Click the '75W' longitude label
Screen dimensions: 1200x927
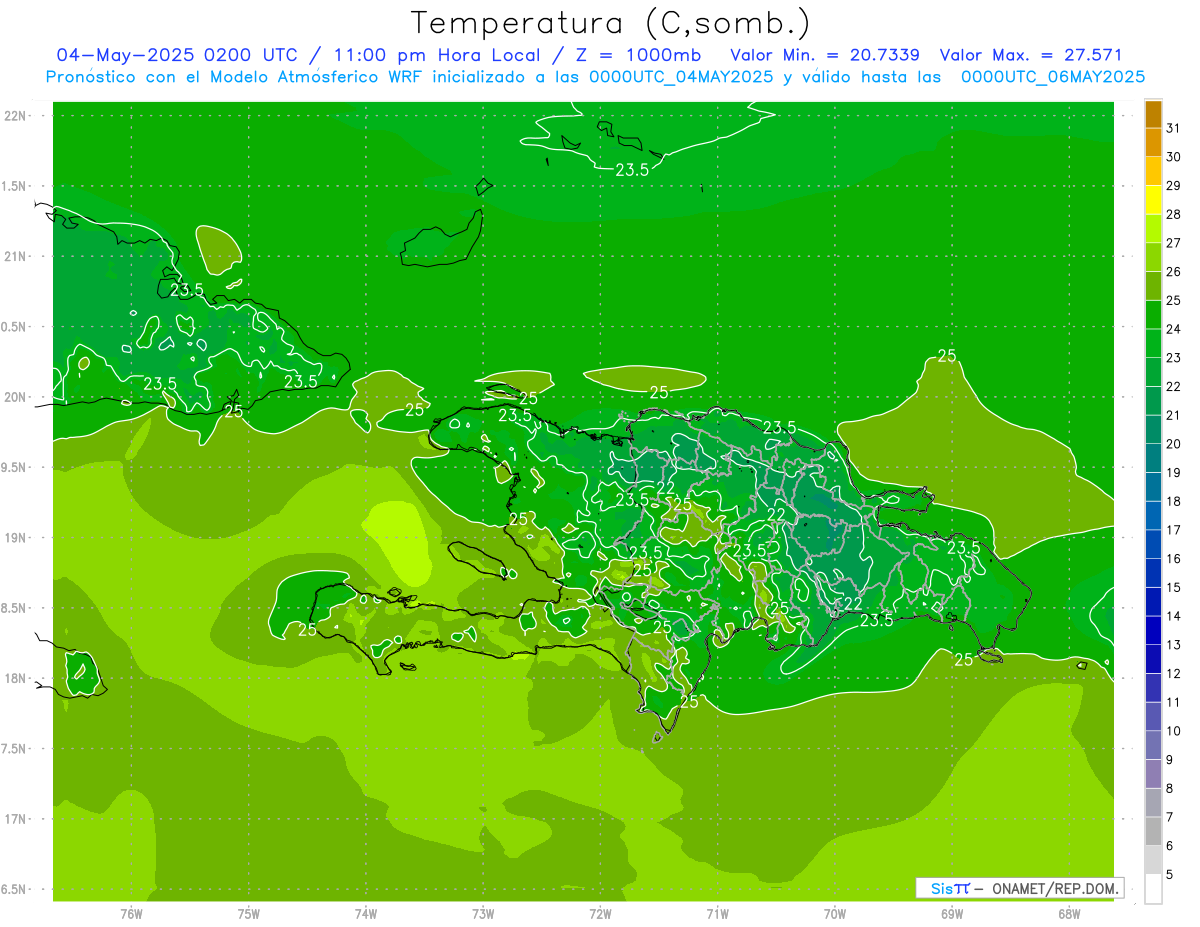[249, 914]
